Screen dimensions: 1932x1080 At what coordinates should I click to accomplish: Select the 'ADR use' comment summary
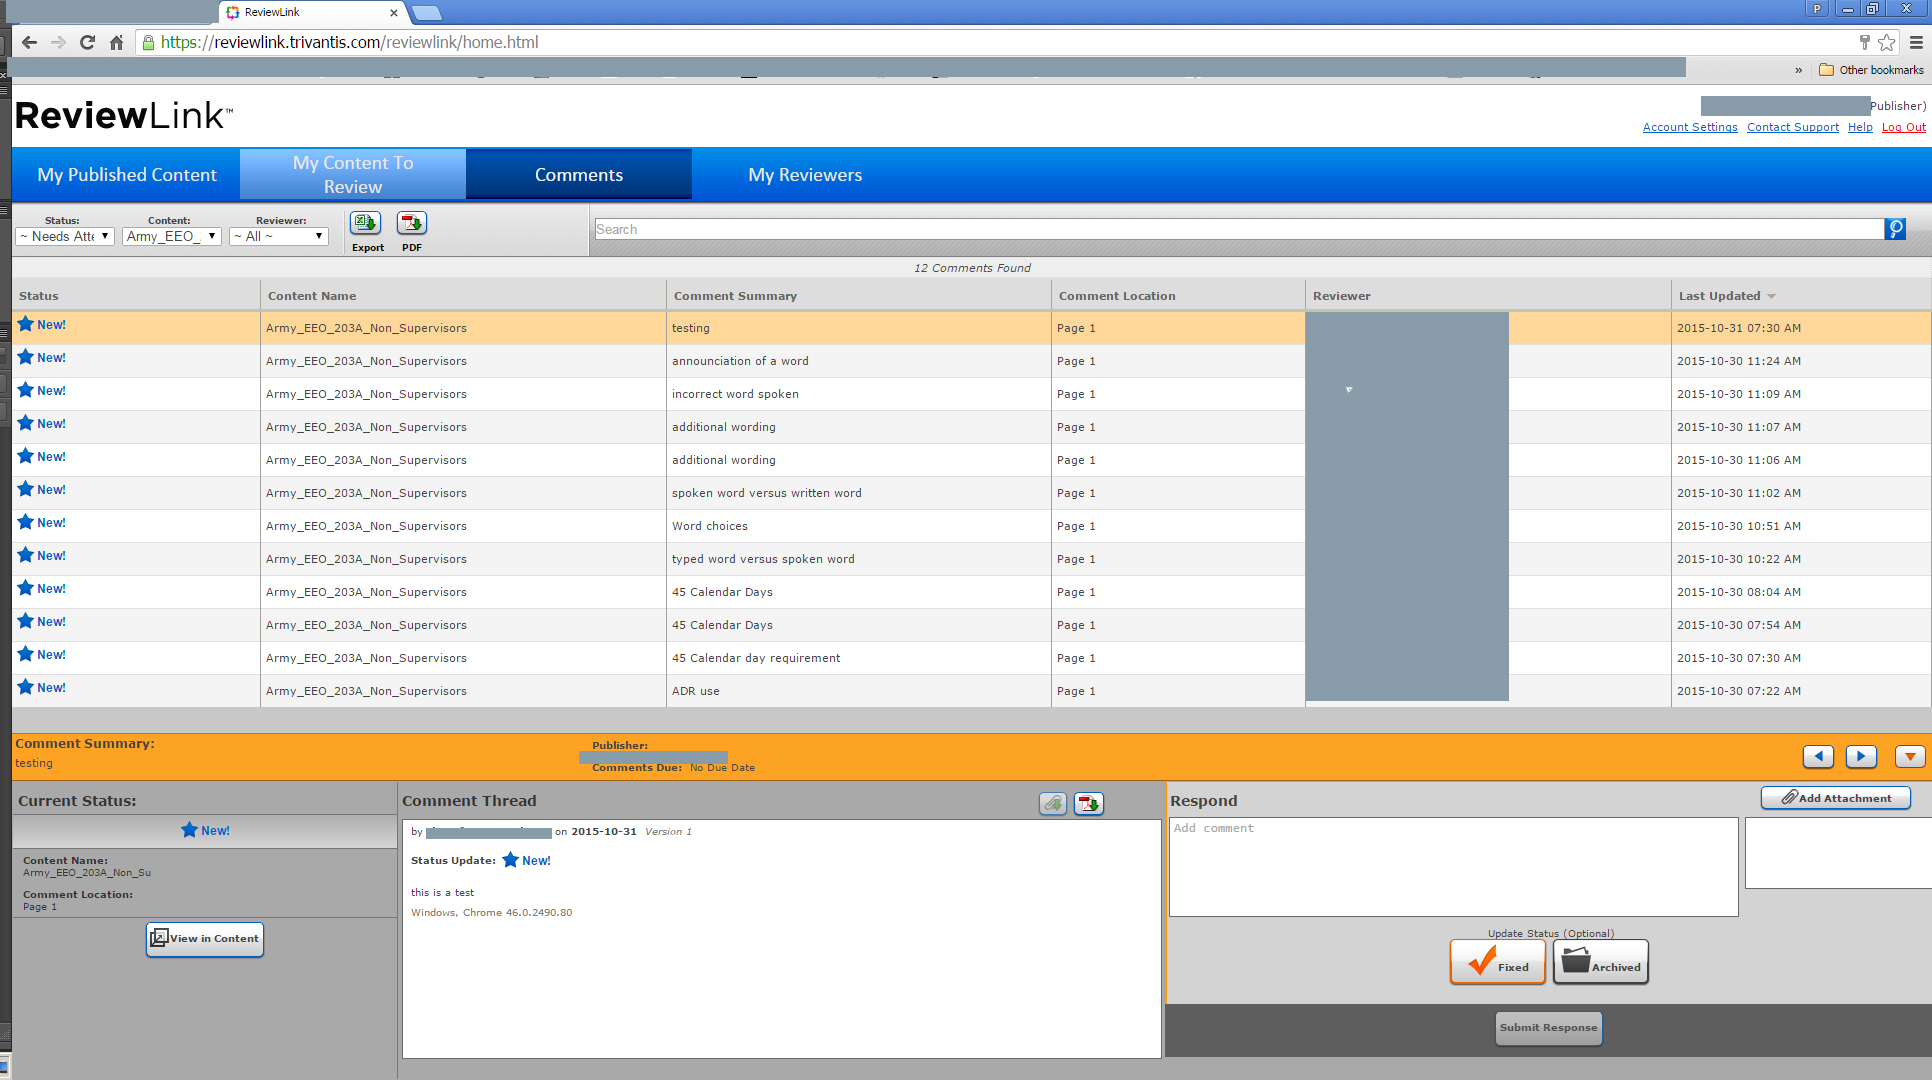click(696, 691)
